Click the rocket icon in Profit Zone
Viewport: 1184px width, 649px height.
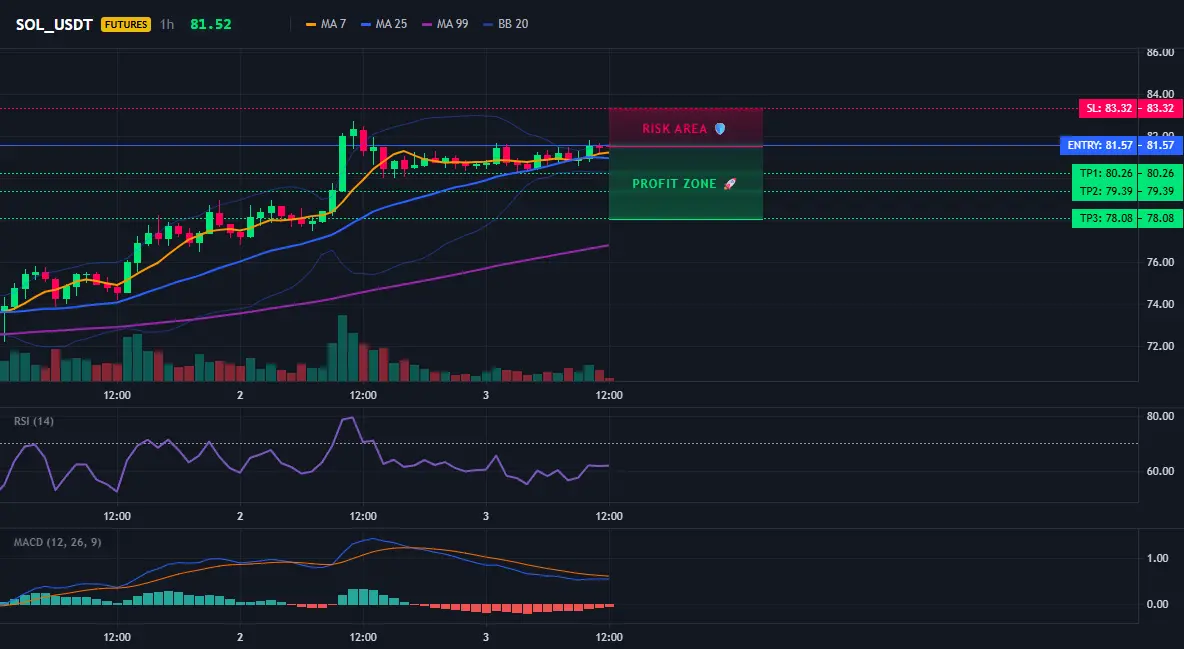pyautogui.click(x=729, y=184)
